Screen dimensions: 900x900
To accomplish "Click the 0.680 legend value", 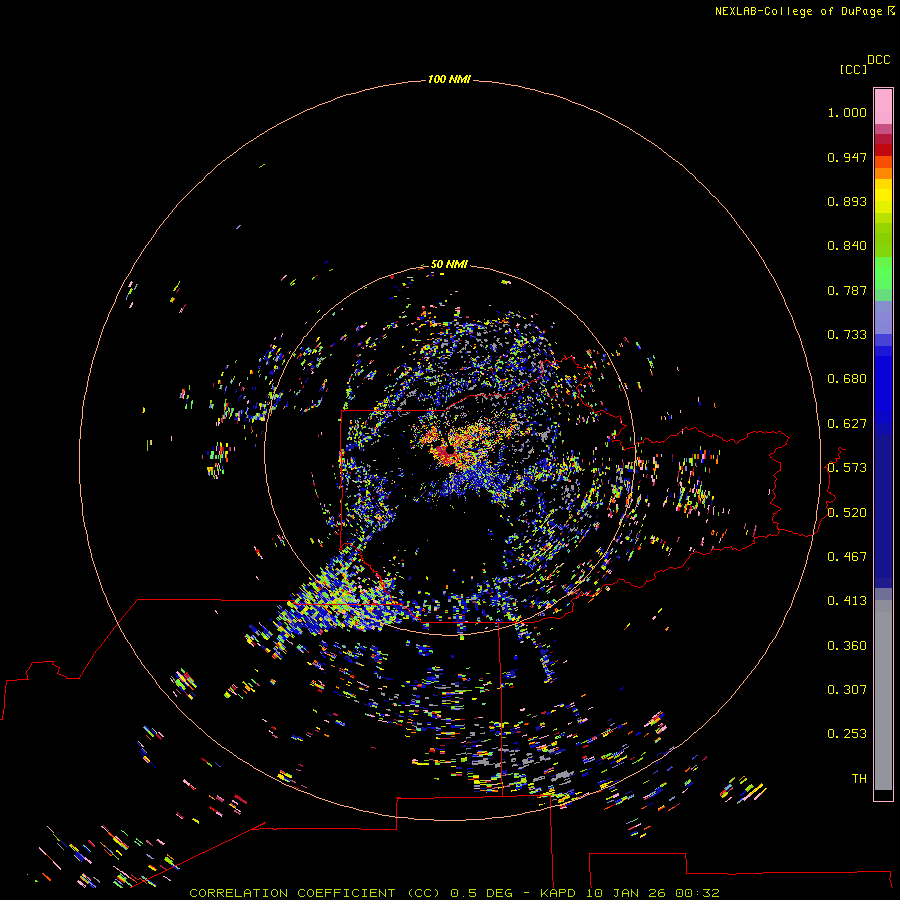I will (x=847, y=379).
